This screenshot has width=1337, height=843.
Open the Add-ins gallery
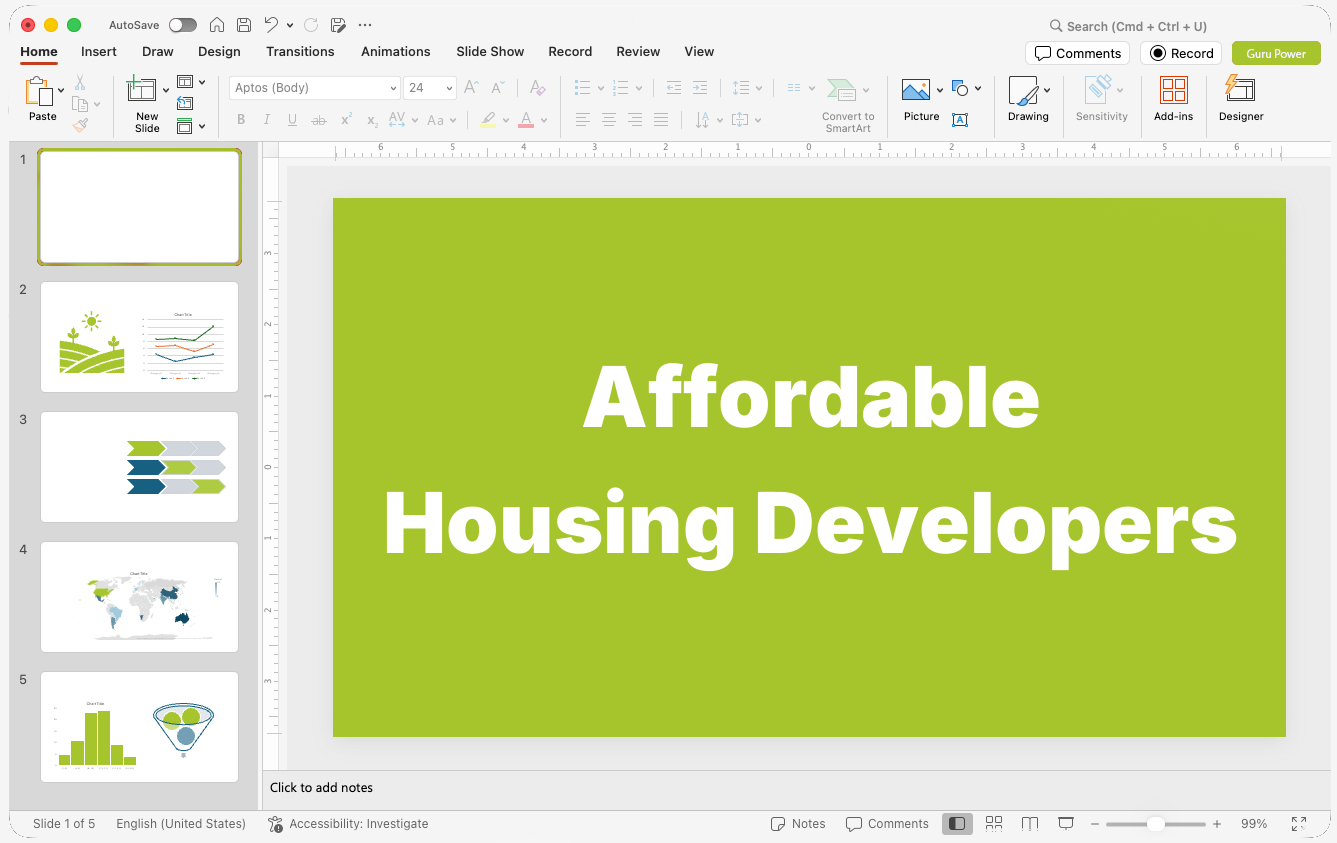point(1173,100)
